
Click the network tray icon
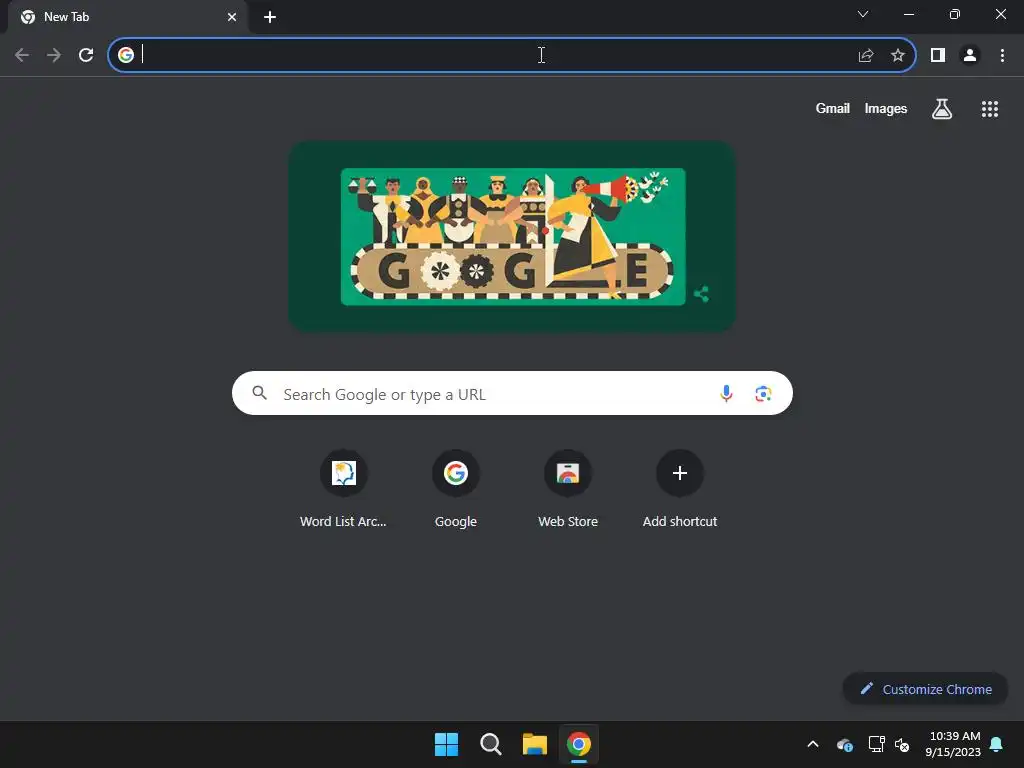coord(876,744)
